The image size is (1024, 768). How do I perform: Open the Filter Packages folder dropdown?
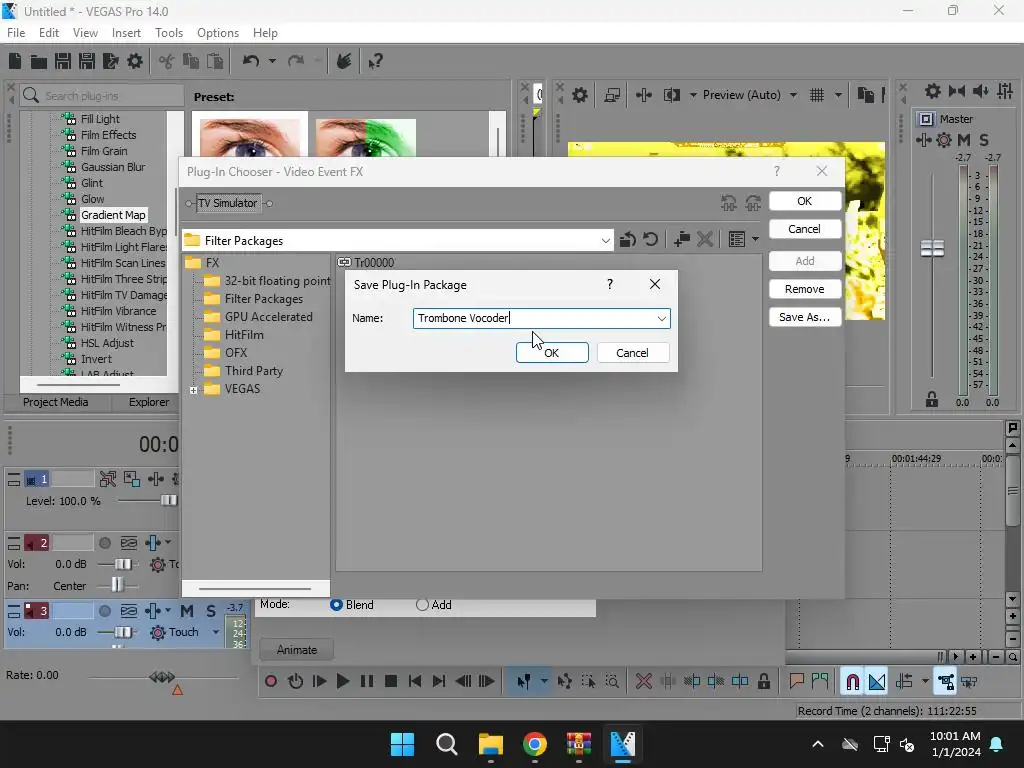coord(605,241)
